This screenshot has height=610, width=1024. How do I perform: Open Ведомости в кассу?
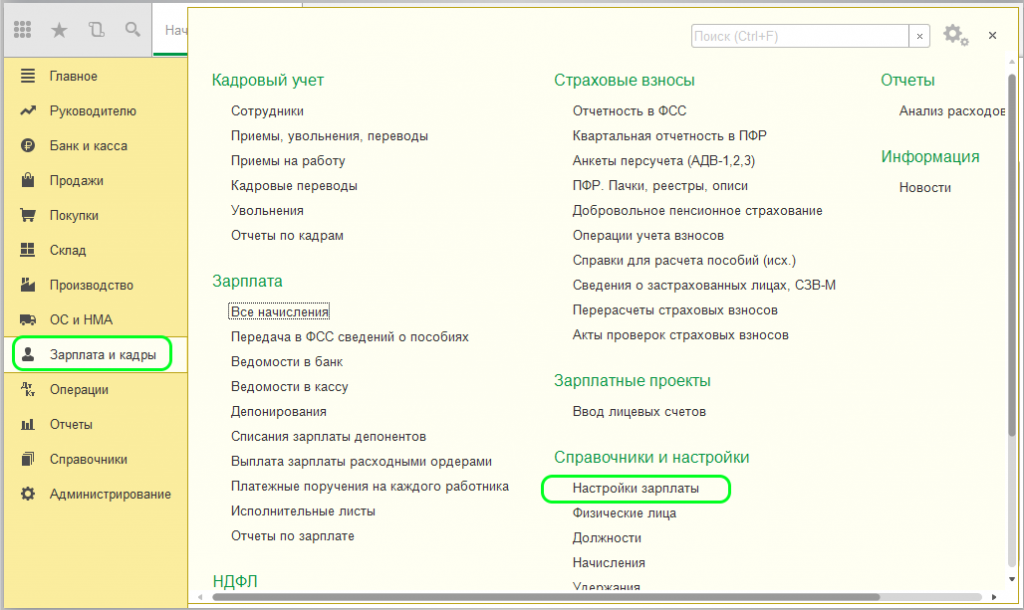(x=289, y=387)
